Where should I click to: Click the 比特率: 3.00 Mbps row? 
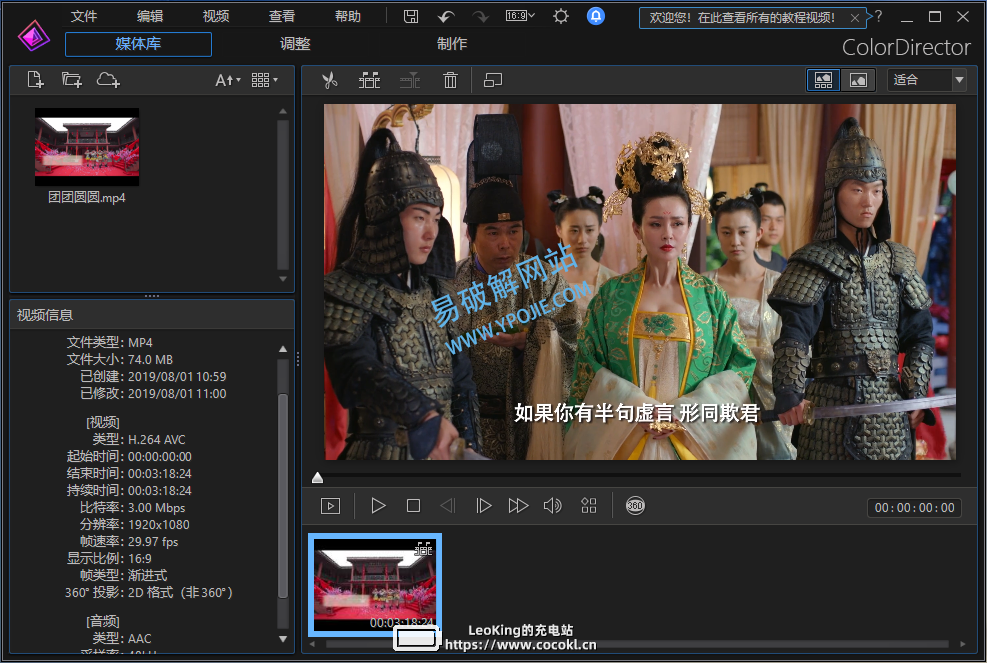(132, 507)
